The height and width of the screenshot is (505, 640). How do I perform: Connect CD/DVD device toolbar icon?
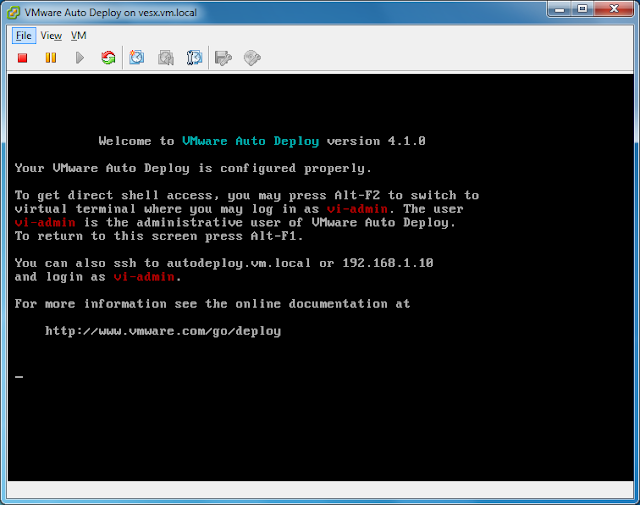[x=252, y=58]
